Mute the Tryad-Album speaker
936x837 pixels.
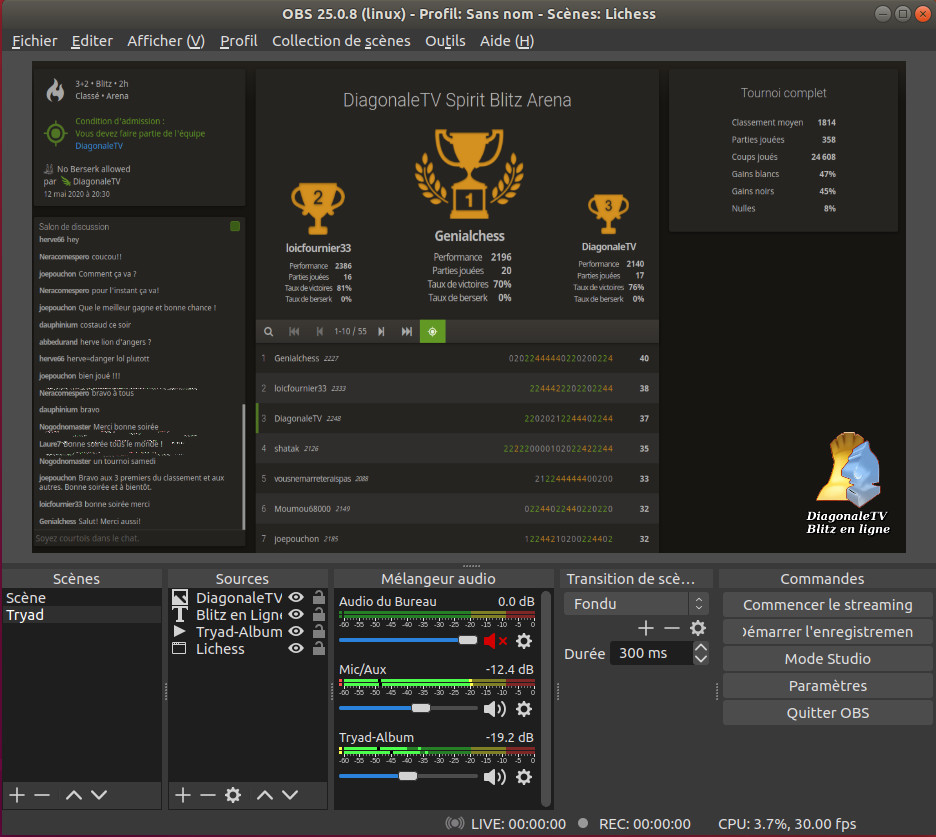[x=495, y=777]
